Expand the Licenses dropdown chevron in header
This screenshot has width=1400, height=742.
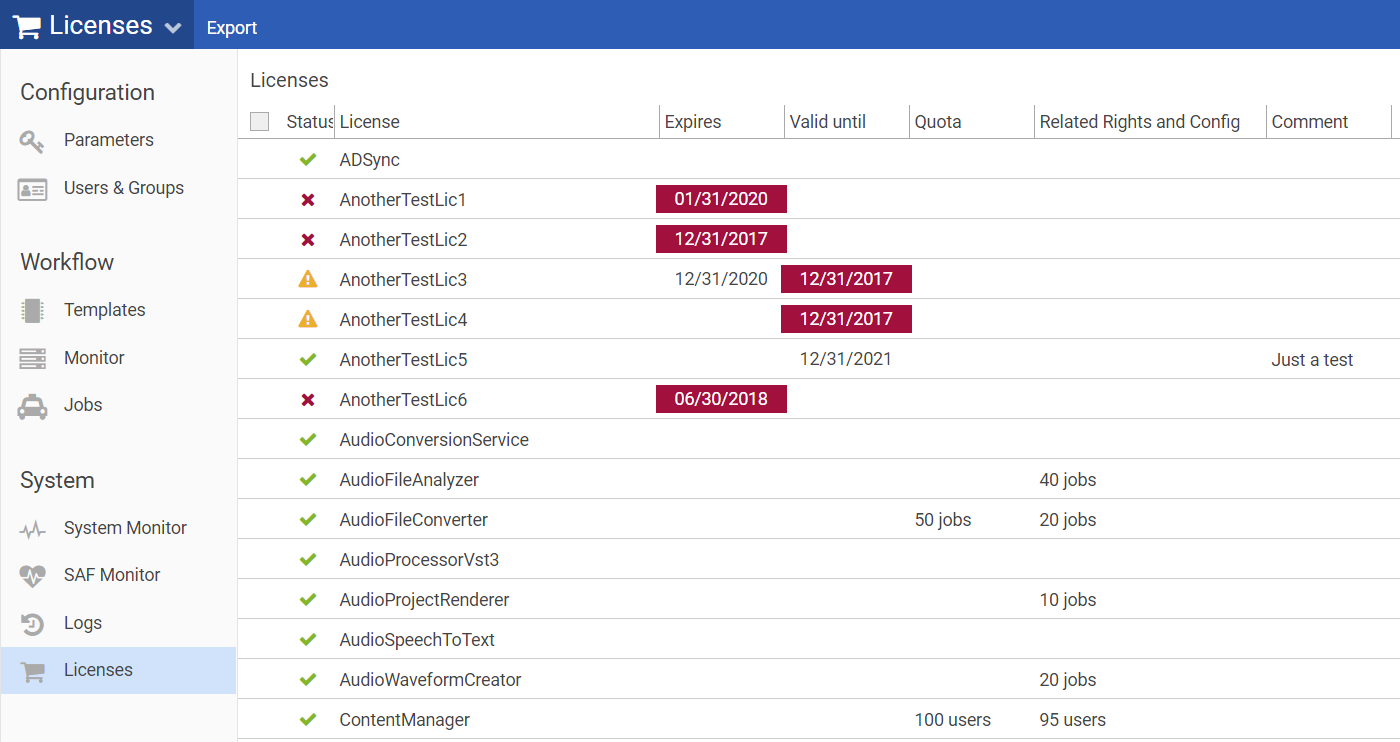point(173,27)
